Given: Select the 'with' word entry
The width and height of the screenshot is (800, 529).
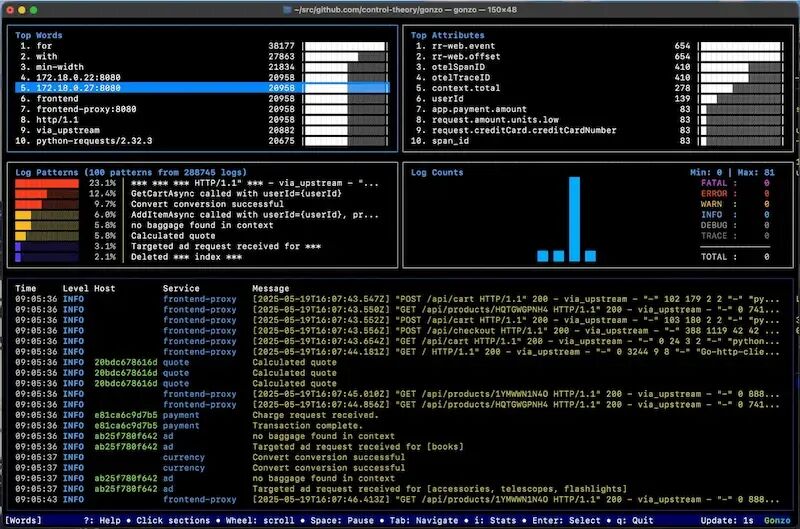Looking at the screenshot, I should click(x=202, y=57).
